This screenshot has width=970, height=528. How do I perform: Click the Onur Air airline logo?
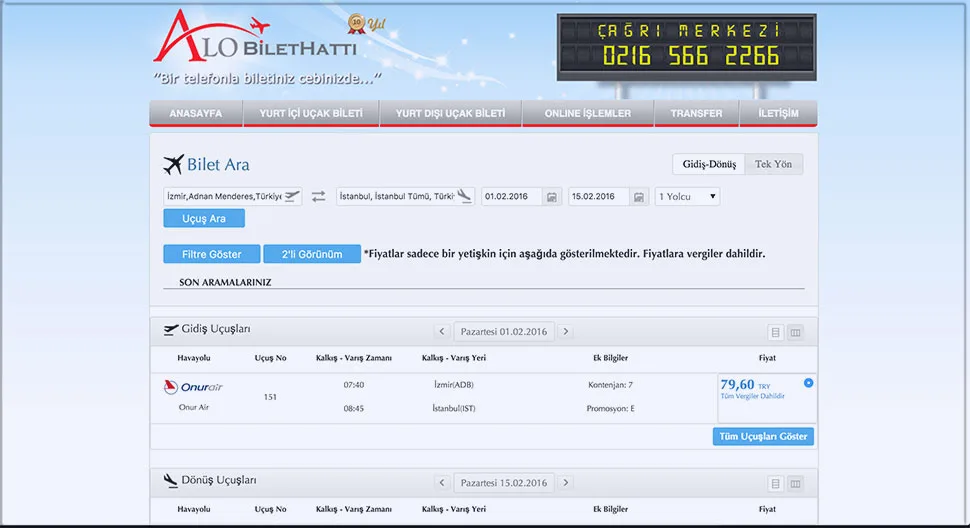tap(193, 387)
